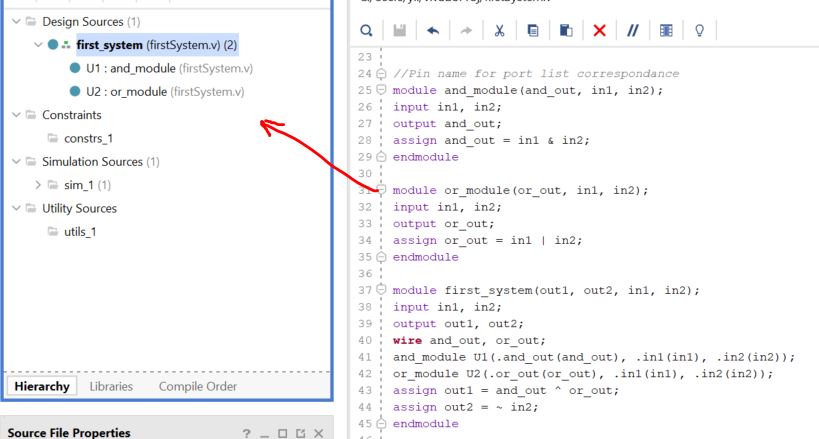819x439 pixels.
Task: Click the Undo arrow icon
Action: click(432, 31)
